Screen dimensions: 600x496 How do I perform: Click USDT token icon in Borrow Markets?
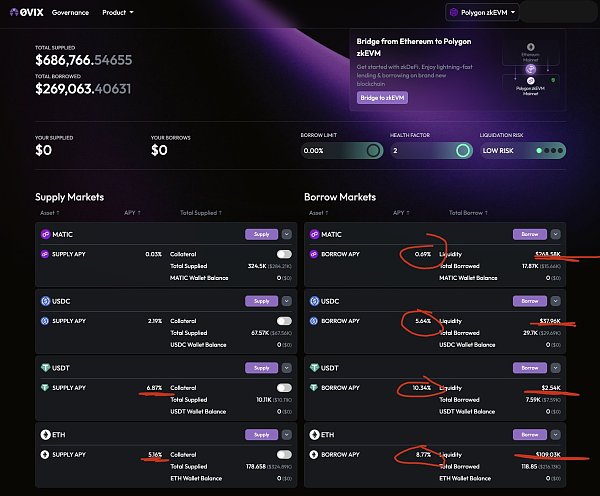click(x=314, y=367)
